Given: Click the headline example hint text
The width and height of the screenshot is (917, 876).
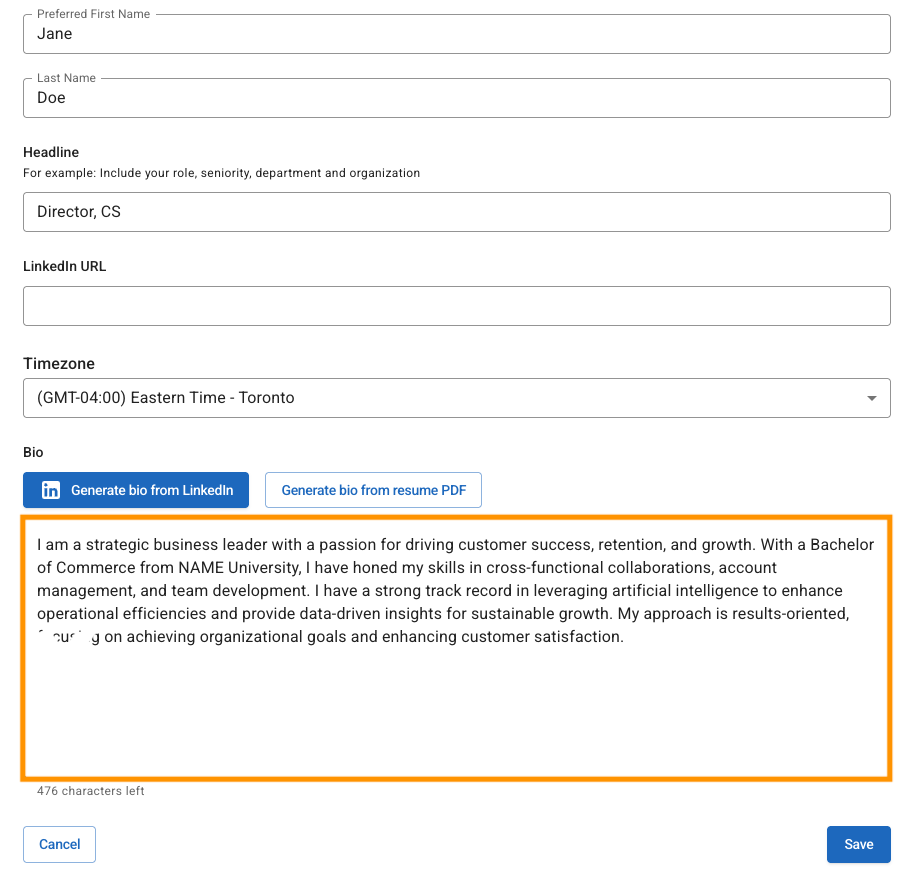Looking at the screenshot, I should (221, 173).
